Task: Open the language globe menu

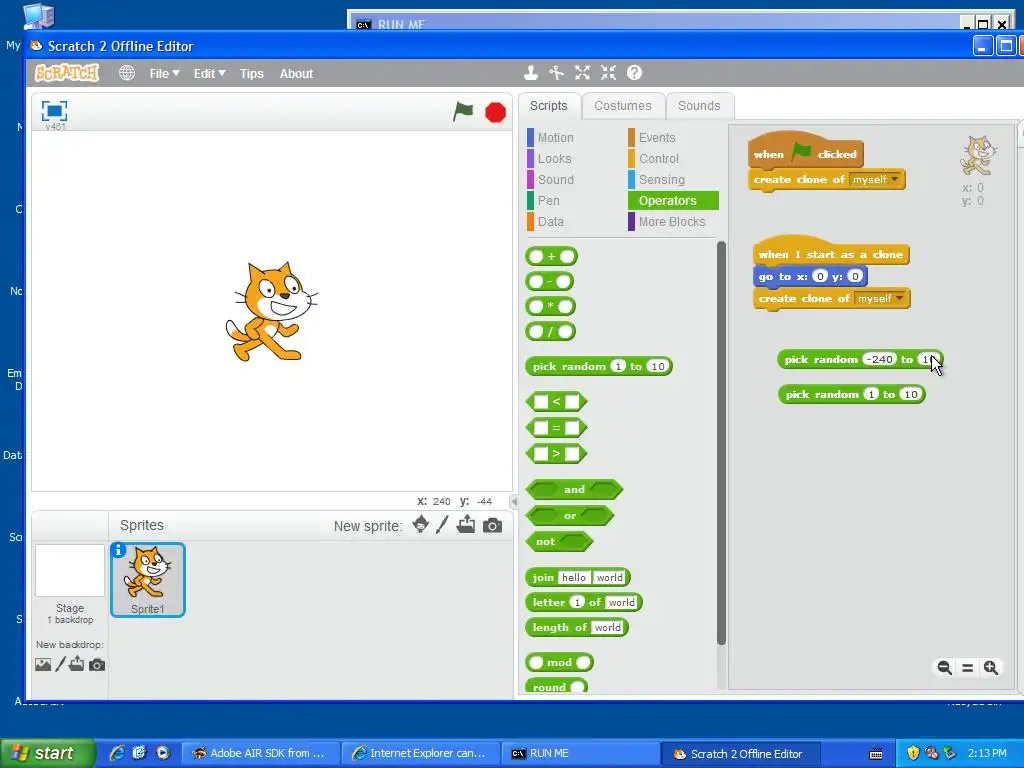Action: (127, 73)
